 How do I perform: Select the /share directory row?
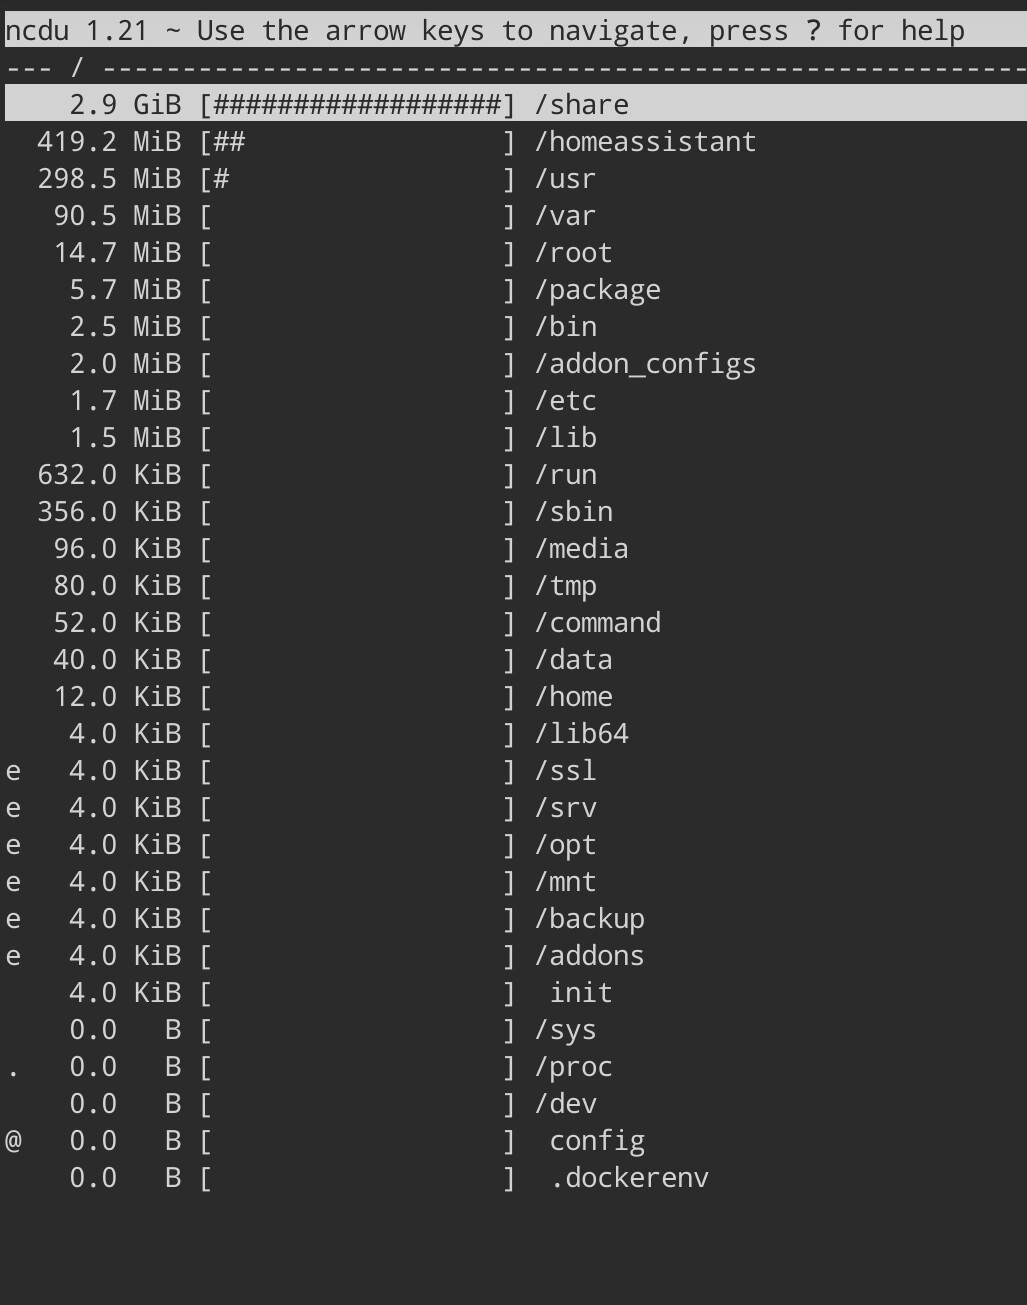581,105
